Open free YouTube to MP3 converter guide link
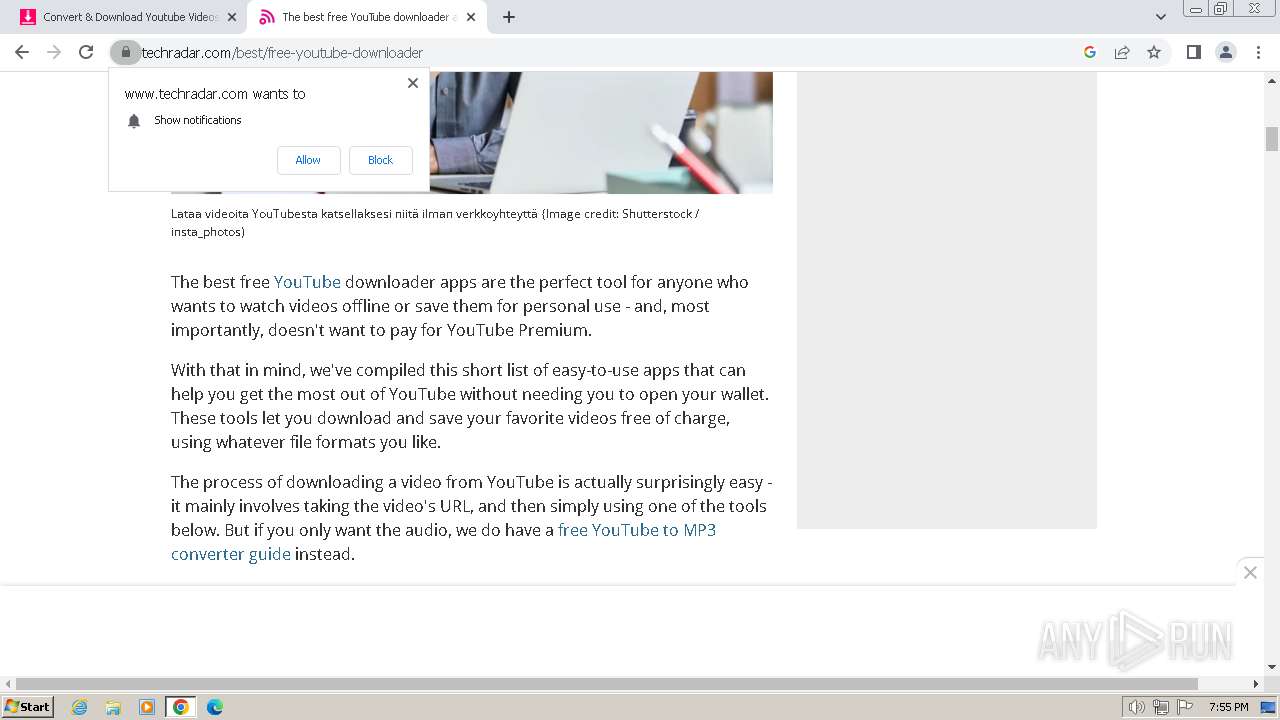 (x=443, y=542)
